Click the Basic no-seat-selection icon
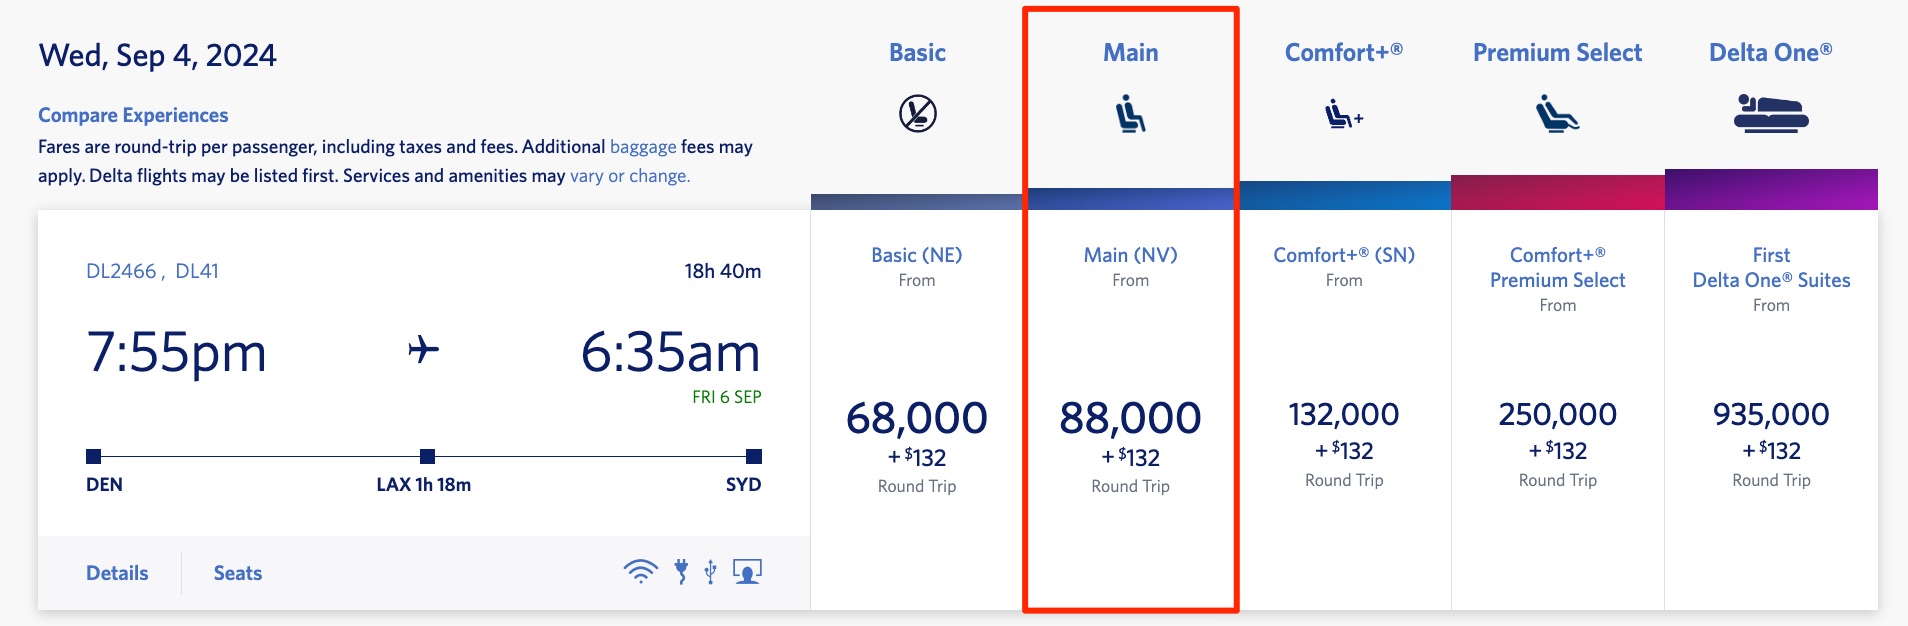 tap(917, 113)
